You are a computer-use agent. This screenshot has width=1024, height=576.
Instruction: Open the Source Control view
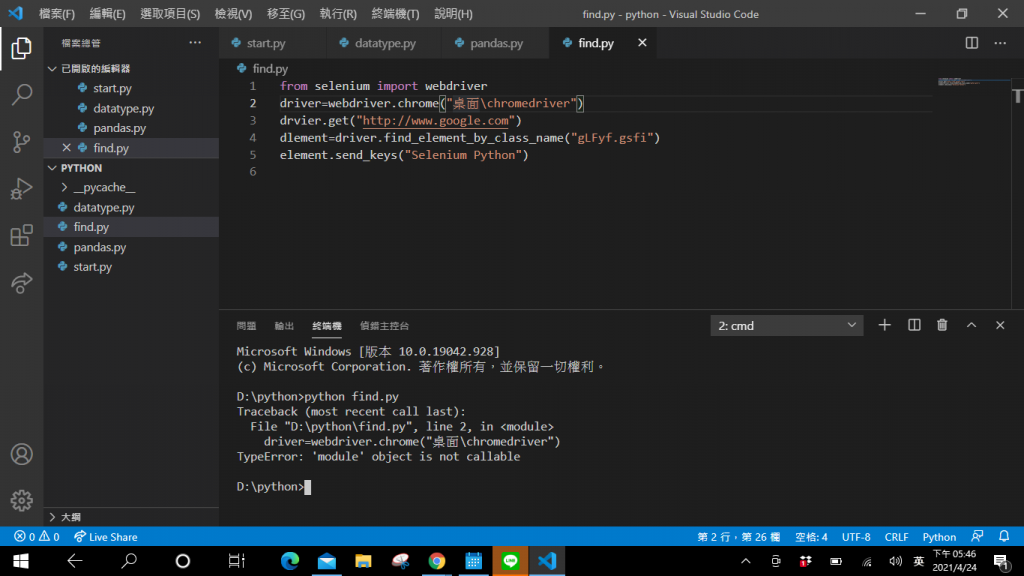[22, 142]
